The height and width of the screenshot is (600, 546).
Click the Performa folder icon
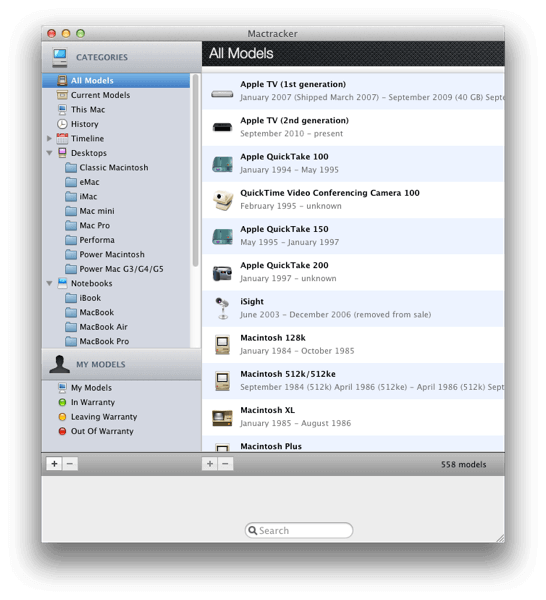coord(71,240)
